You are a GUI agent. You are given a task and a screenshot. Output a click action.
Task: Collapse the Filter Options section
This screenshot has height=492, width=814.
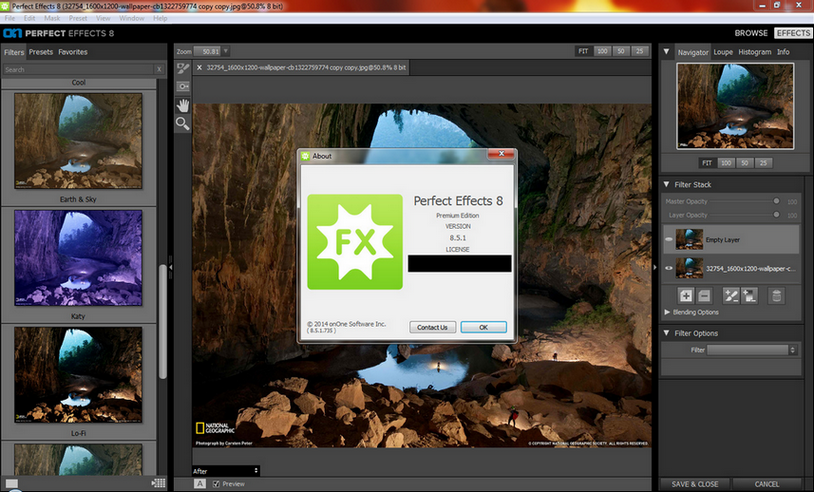pyautogui.click(x=667, y=333)
